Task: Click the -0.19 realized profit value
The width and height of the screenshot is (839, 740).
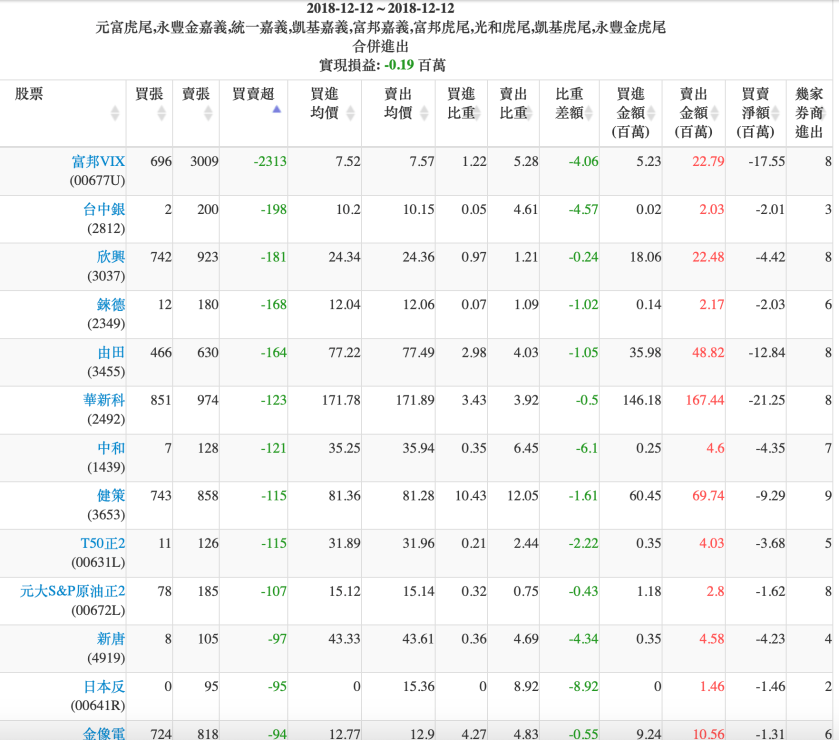Action: click(399, 65)
